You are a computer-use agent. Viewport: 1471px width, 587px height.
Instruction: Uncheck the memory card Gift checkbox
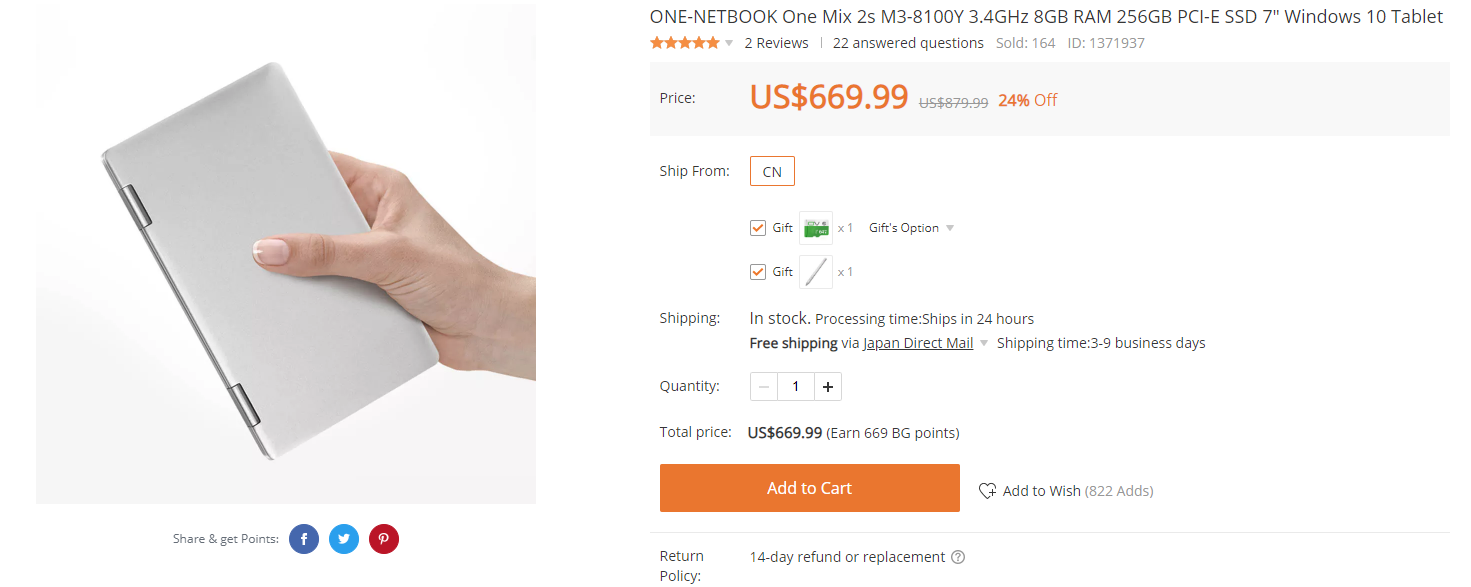[x=758, y=228]
